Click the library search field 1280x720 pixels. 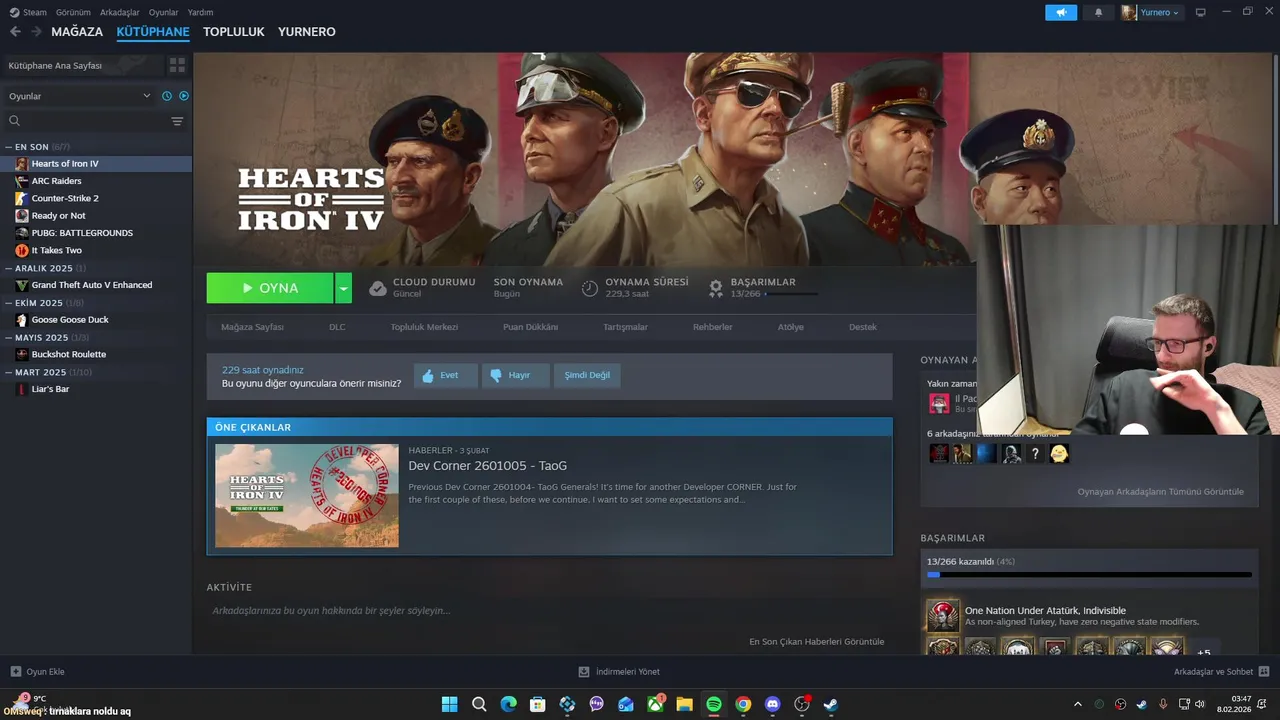click(x=85, y=121)
